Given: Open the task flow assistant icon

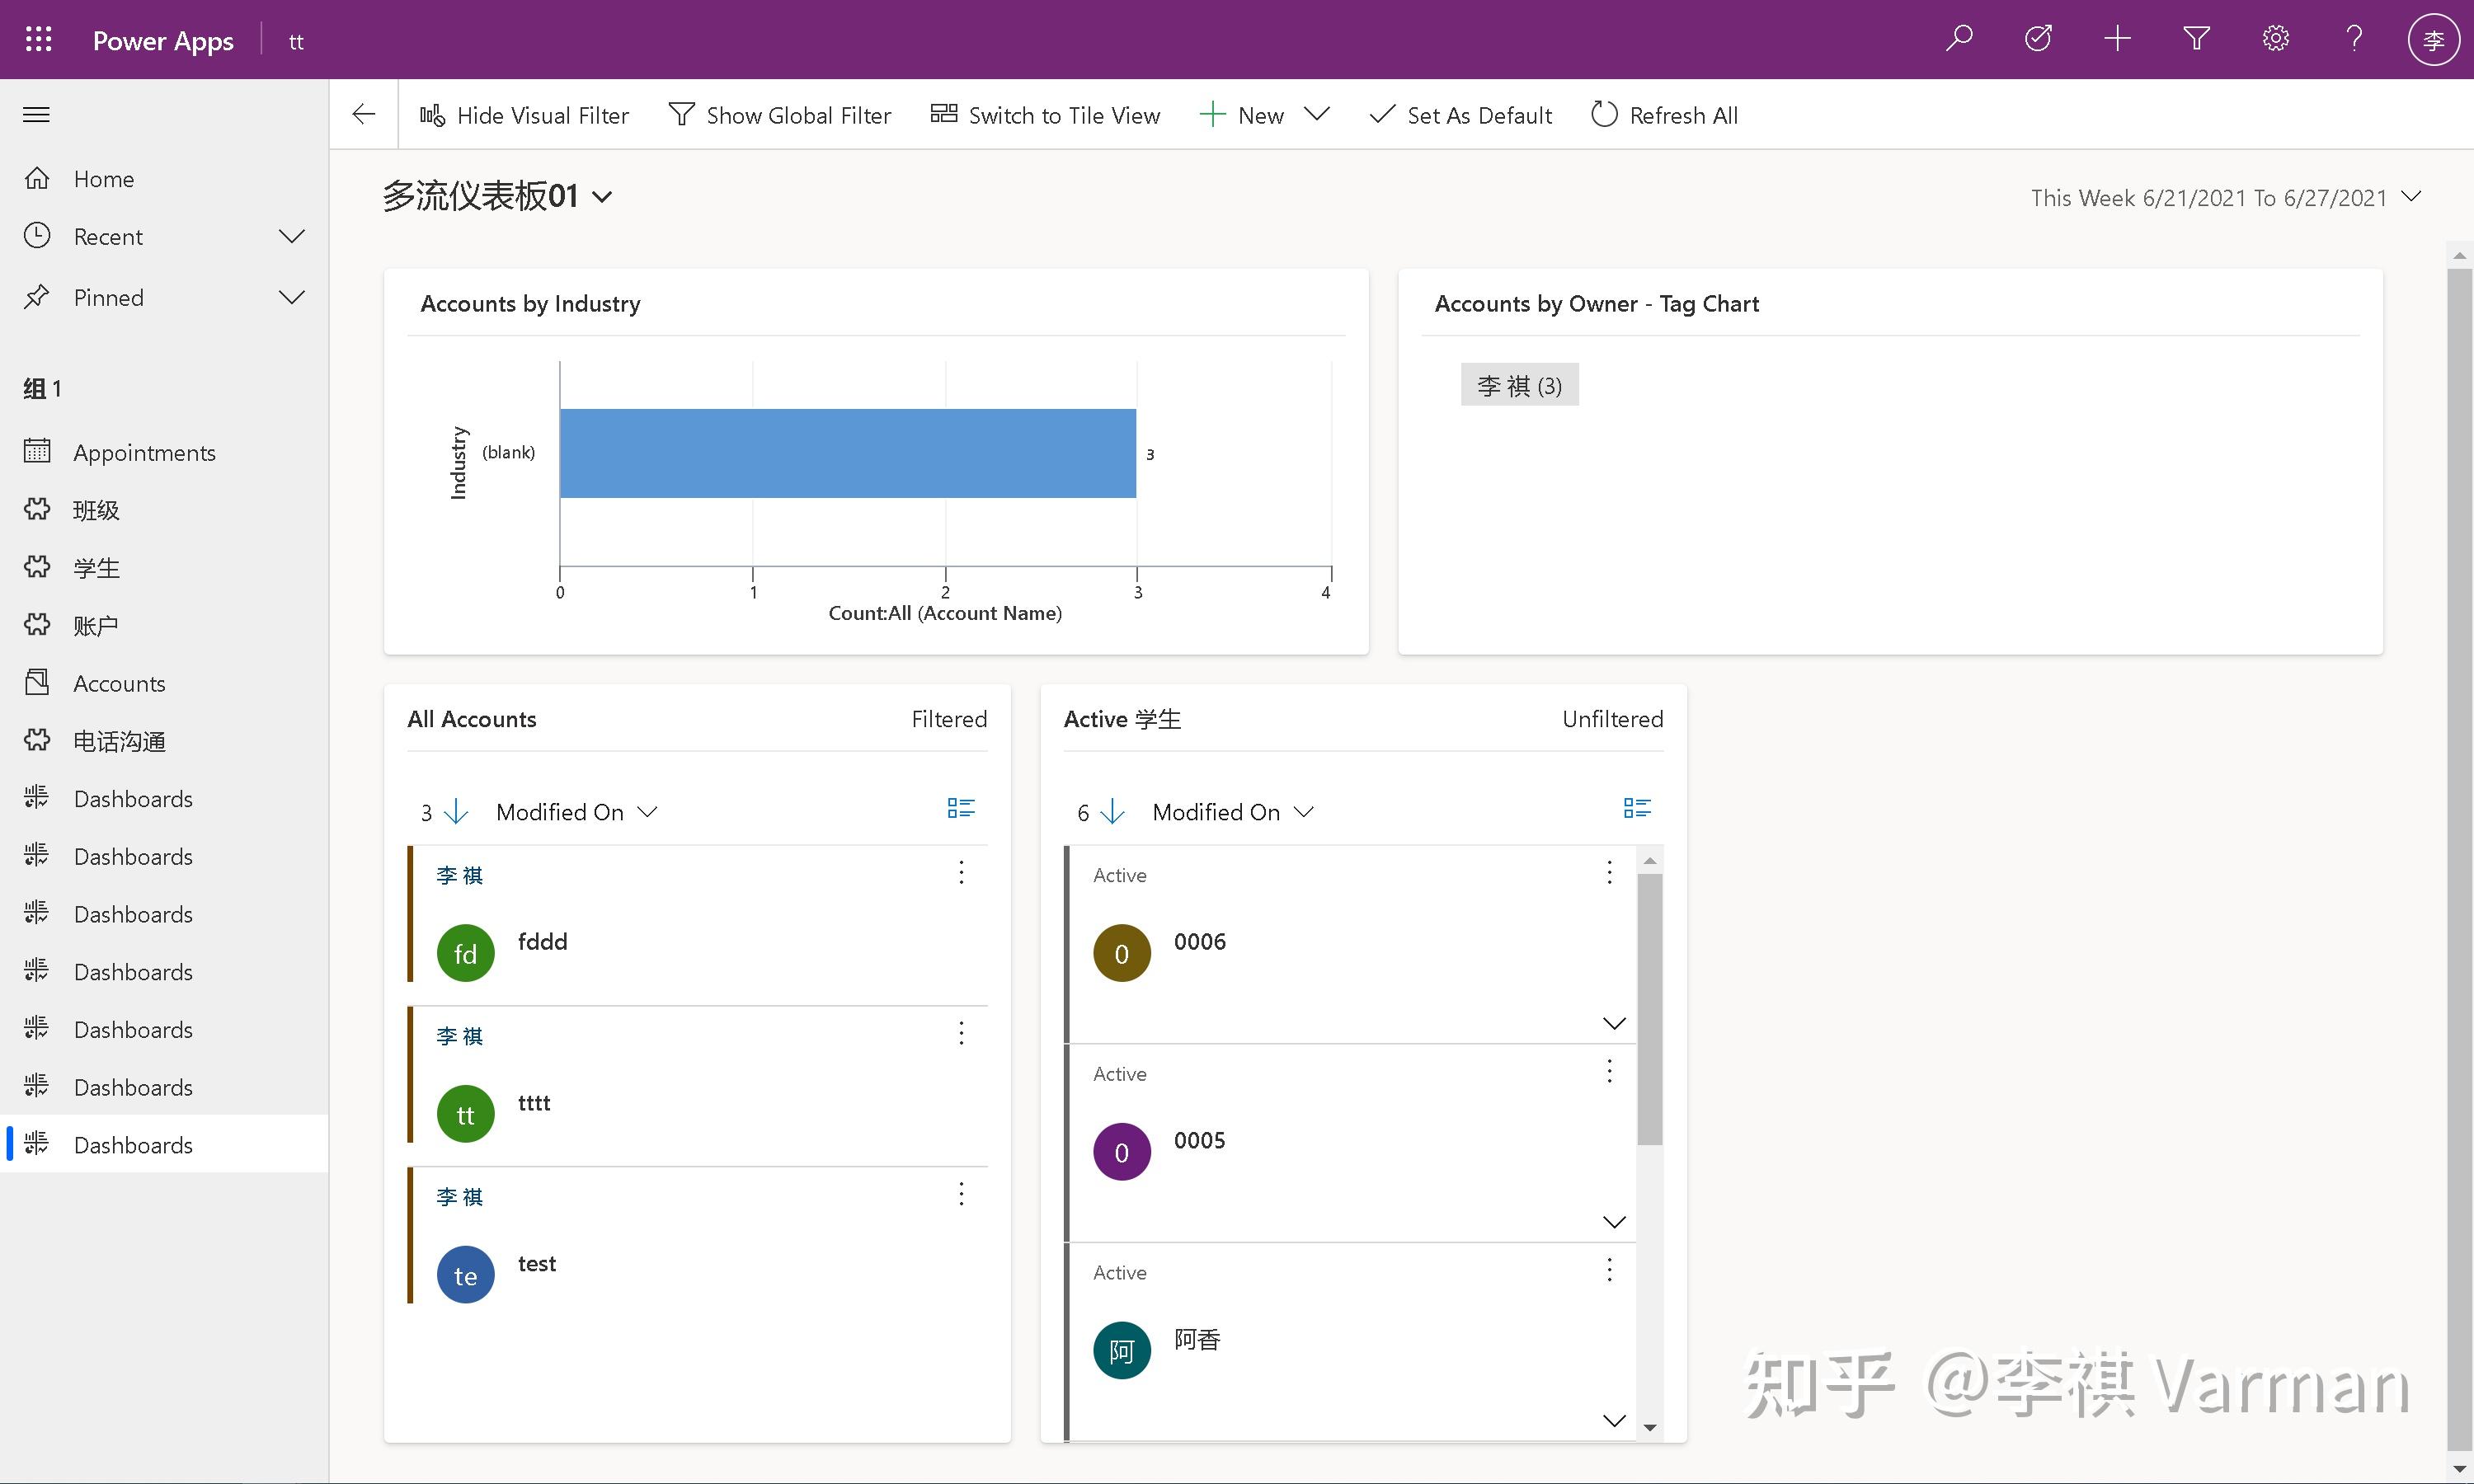Looking at the screenshot, I should (x=2038, y=39).
